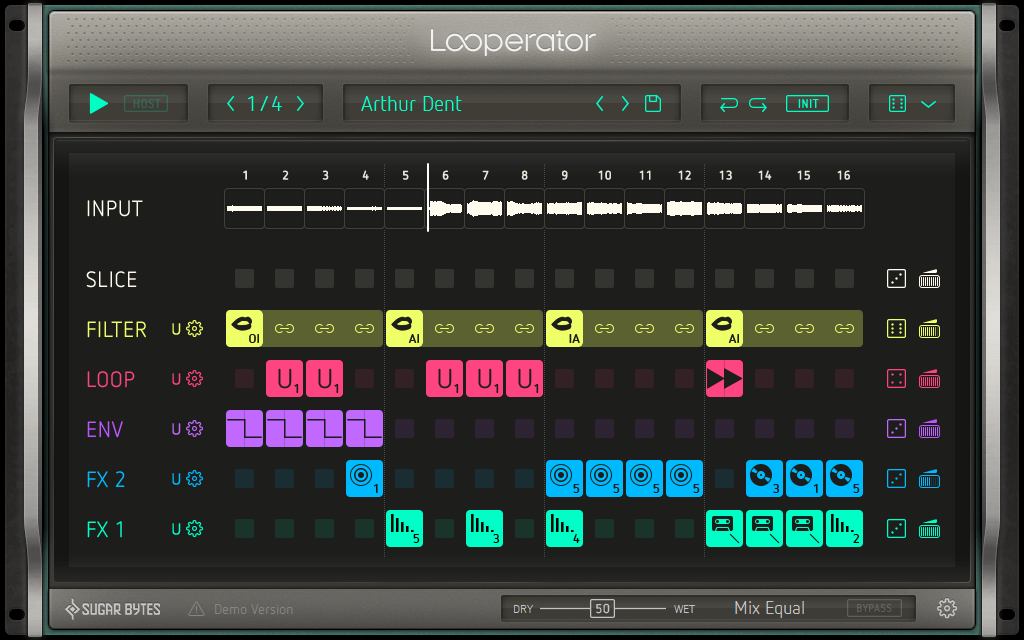The height and width of the screenshot is (640, 1024).
Task: Expand the randomize options chevron
Action: pos(929,104)
